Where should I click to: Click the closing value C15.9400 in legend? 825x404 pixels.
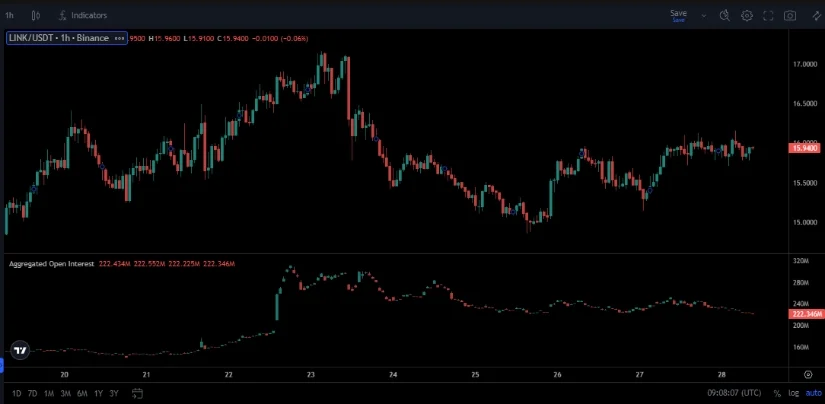tap(234, 38)
